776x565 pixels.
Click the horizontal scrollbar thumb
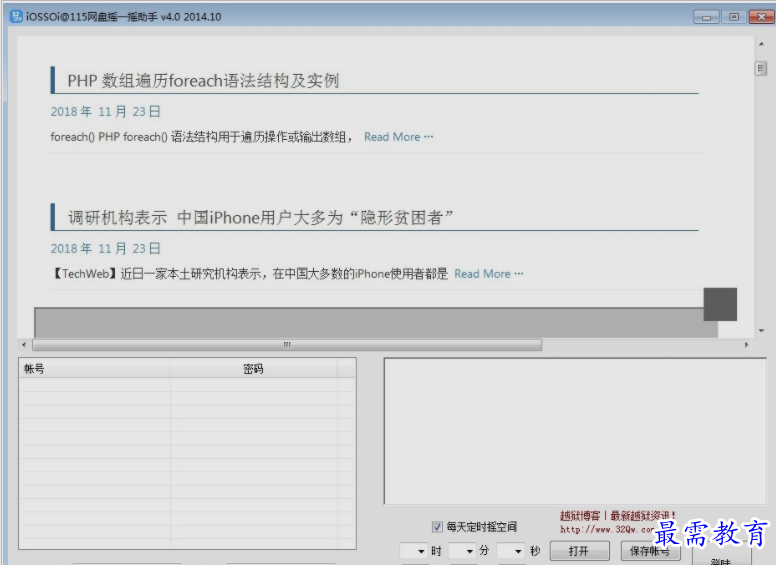[x=287, y=344]
